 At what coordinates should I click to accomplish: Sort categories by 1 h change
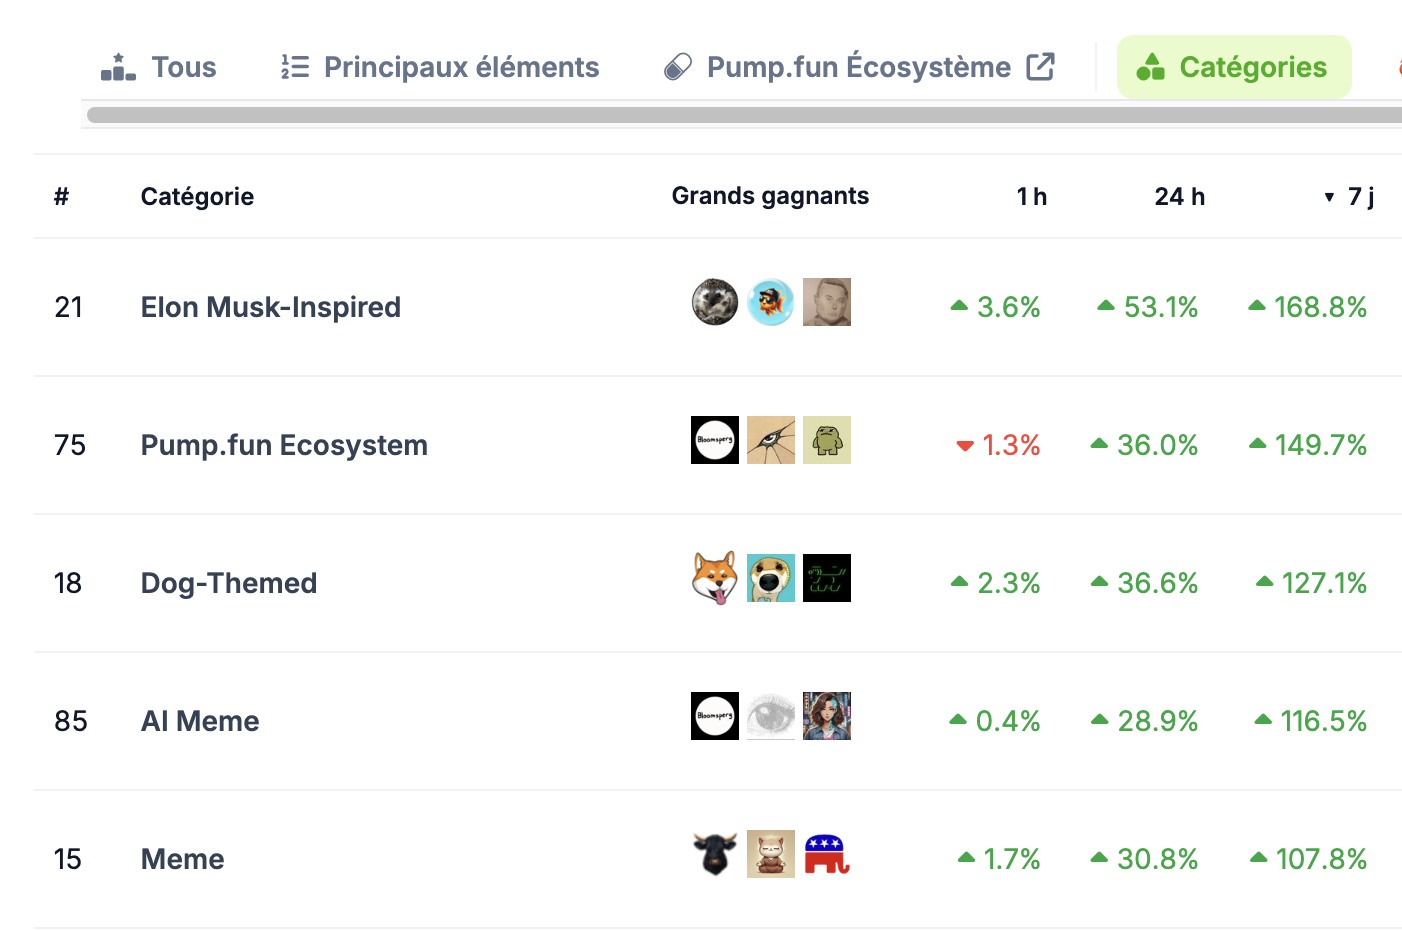tap(1031, 197)
